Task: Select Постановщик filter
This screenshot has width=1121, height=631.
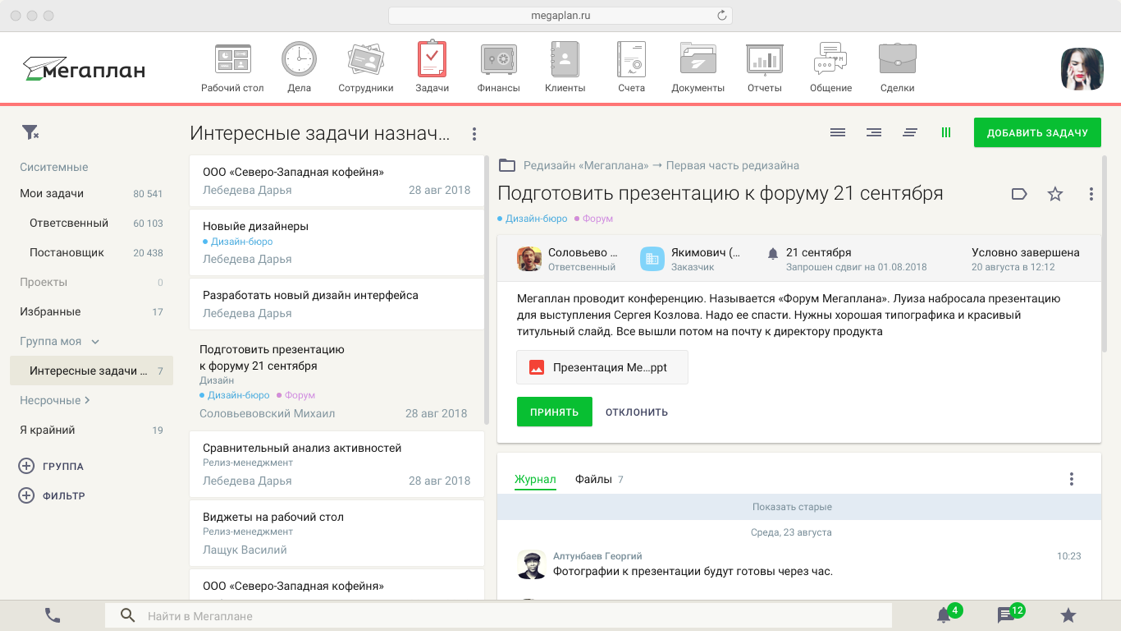Action: pos(92,252)
